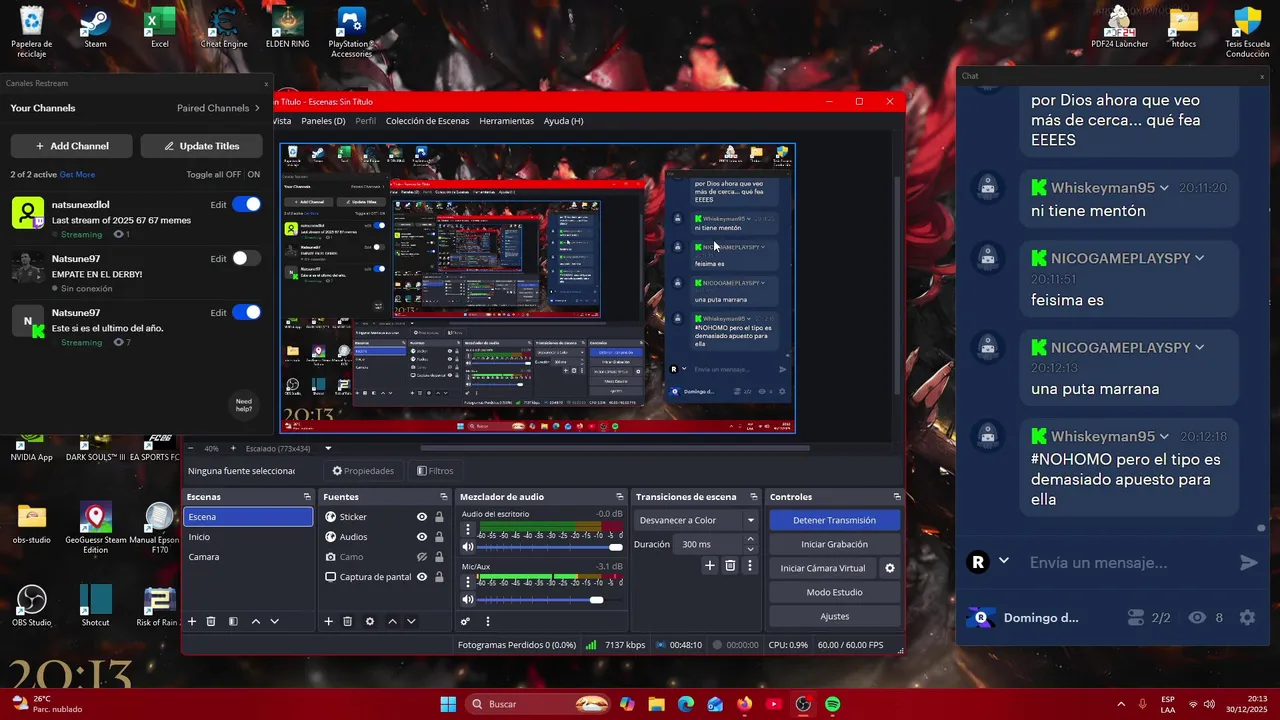Click Iniciar Grabación button
Image resolution: width=1280 pixels, height=720 pixels.
[x=834, y=544]
